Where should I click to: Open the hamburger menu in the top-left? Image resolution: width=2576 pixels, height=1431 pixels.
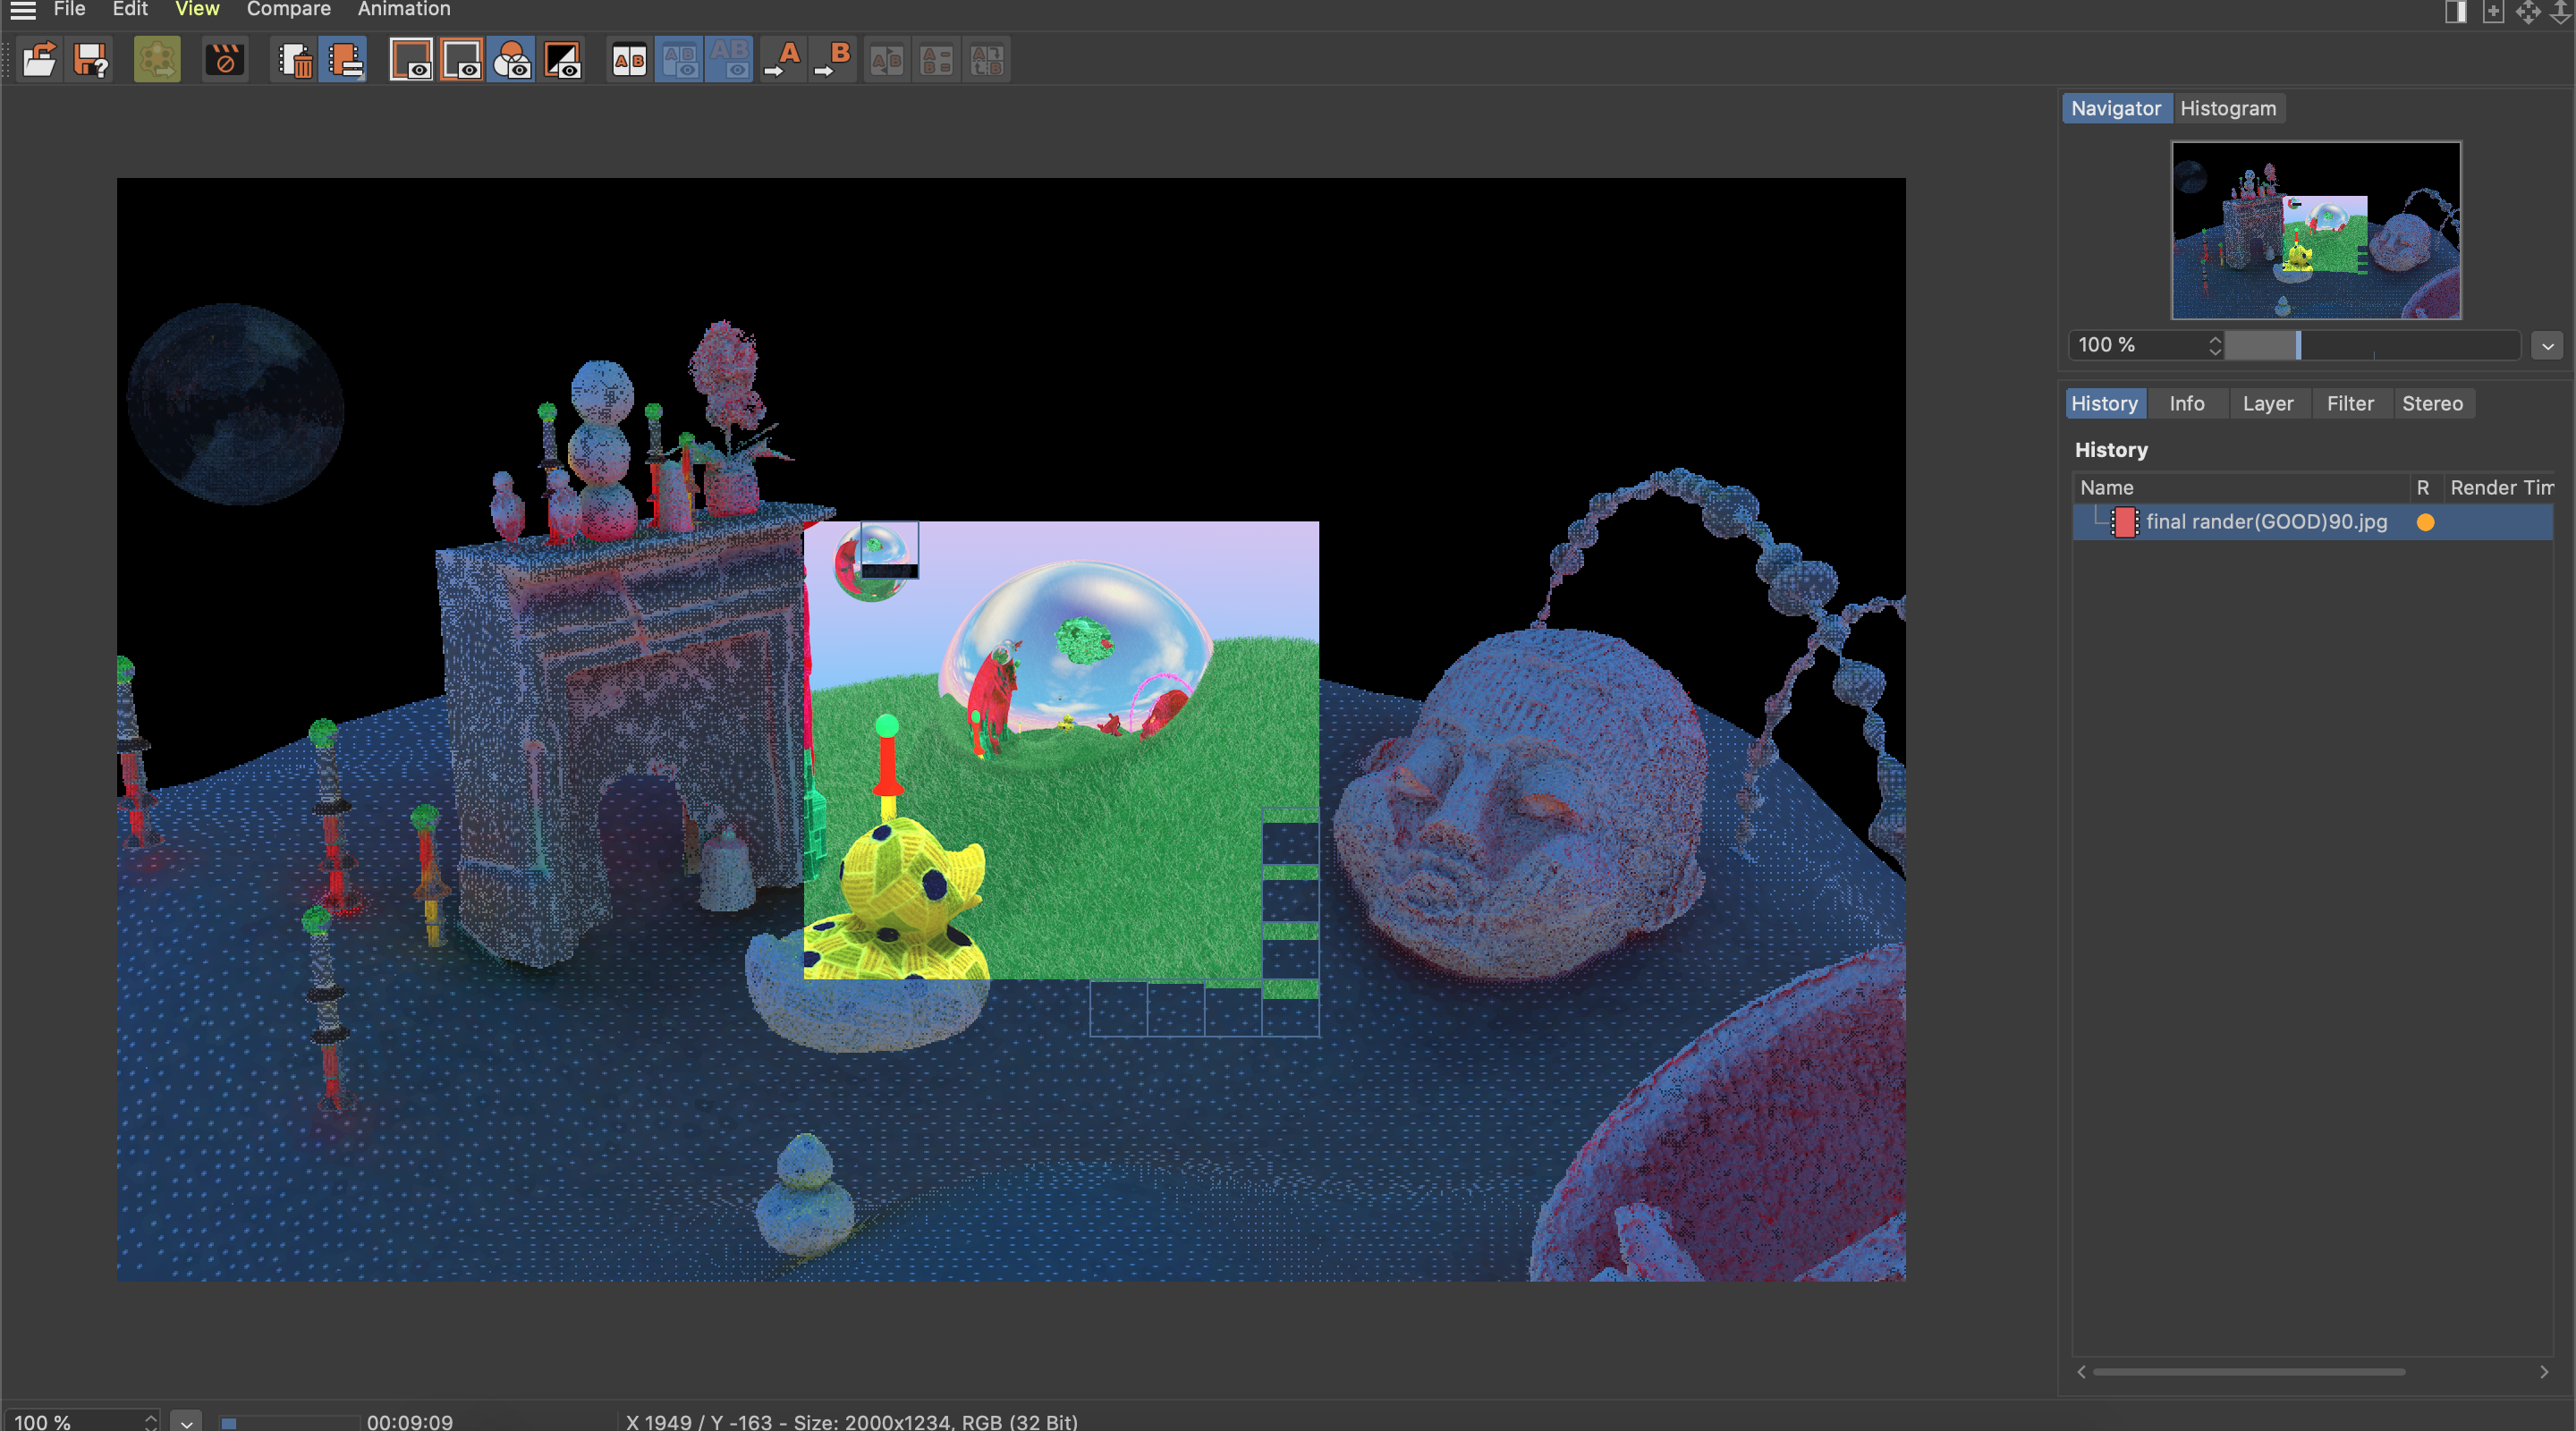(22, 10)
